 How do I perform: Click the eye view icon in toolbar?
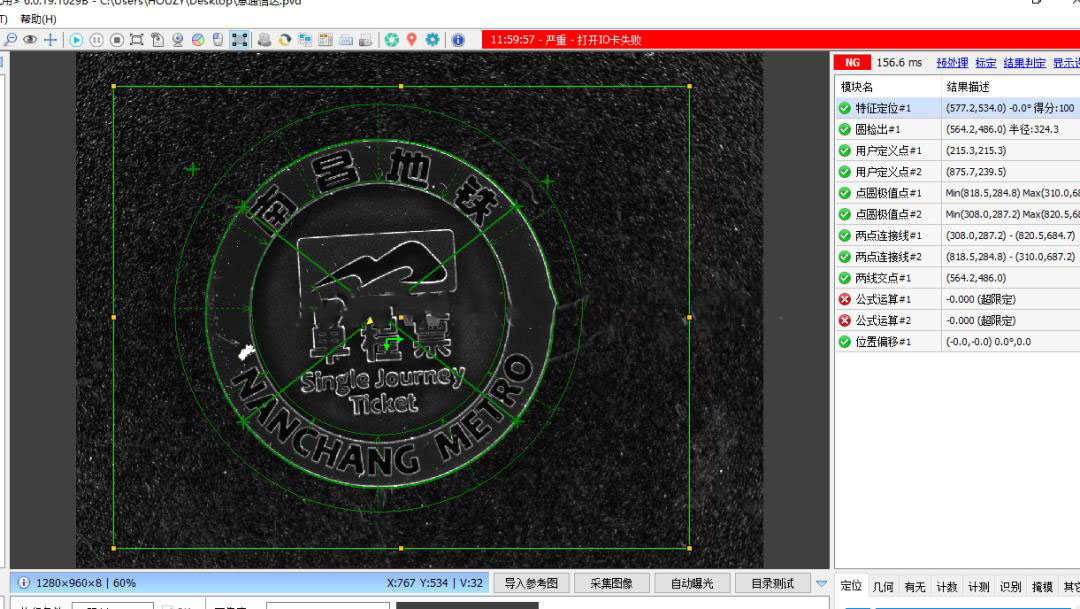click(30, 40)
